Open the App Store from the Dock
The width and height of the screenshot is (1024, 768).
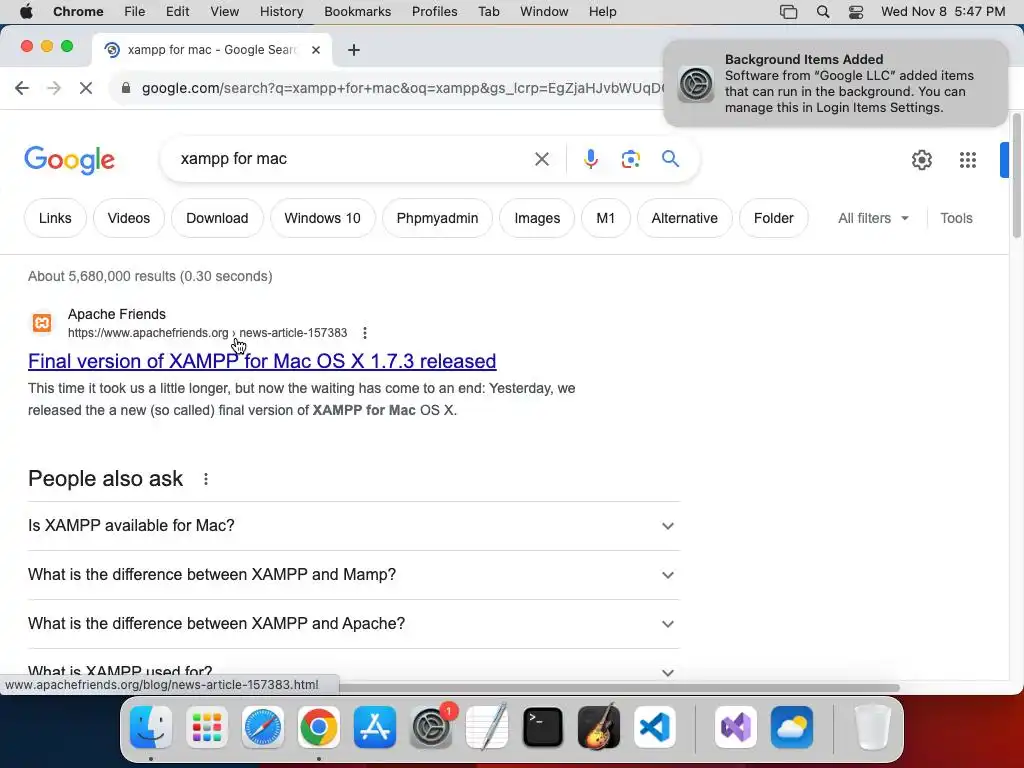375,727
